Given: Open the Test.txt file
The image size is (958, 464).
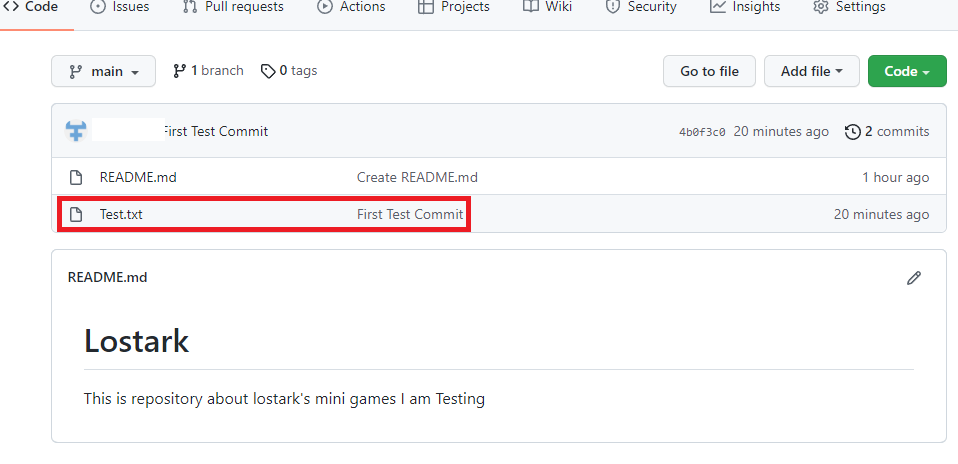Looking at the screenshot, I should 121,215.
